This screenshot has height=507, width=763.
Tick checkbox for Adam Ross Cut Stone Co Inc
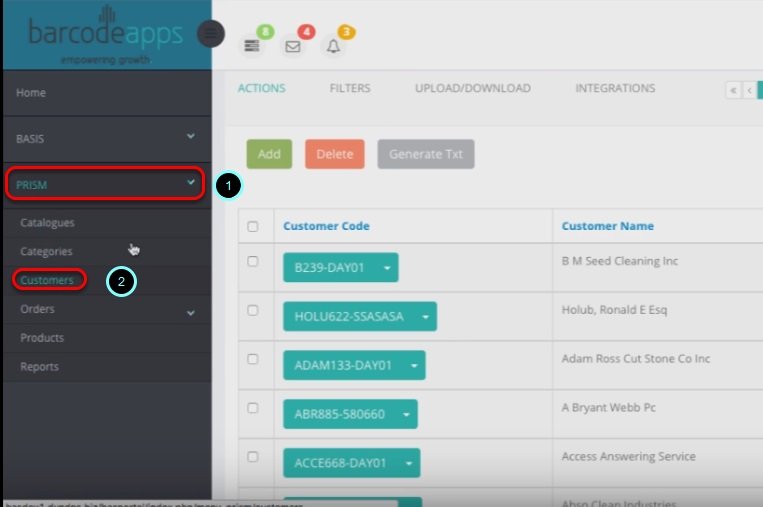[253, 359]
